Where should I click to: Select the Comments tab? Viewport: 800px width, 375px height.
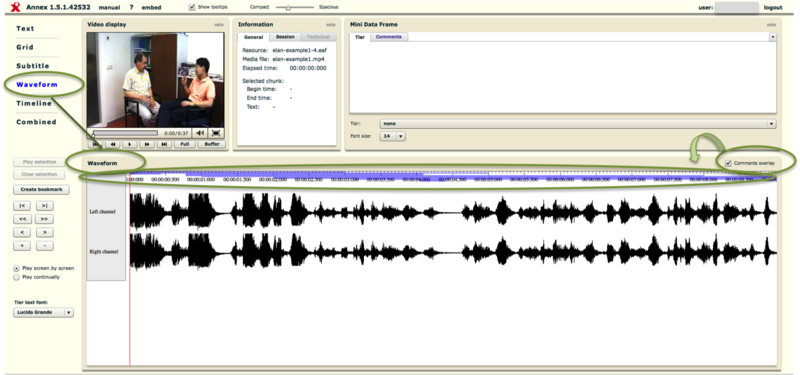[x=389, y=37]
